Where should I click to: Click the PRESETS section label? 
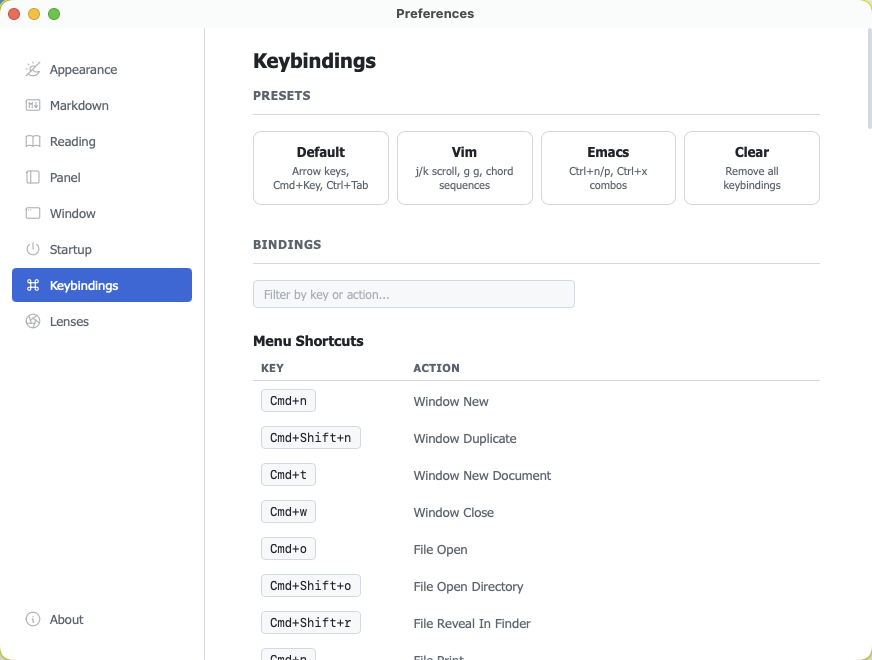[282, 96]
